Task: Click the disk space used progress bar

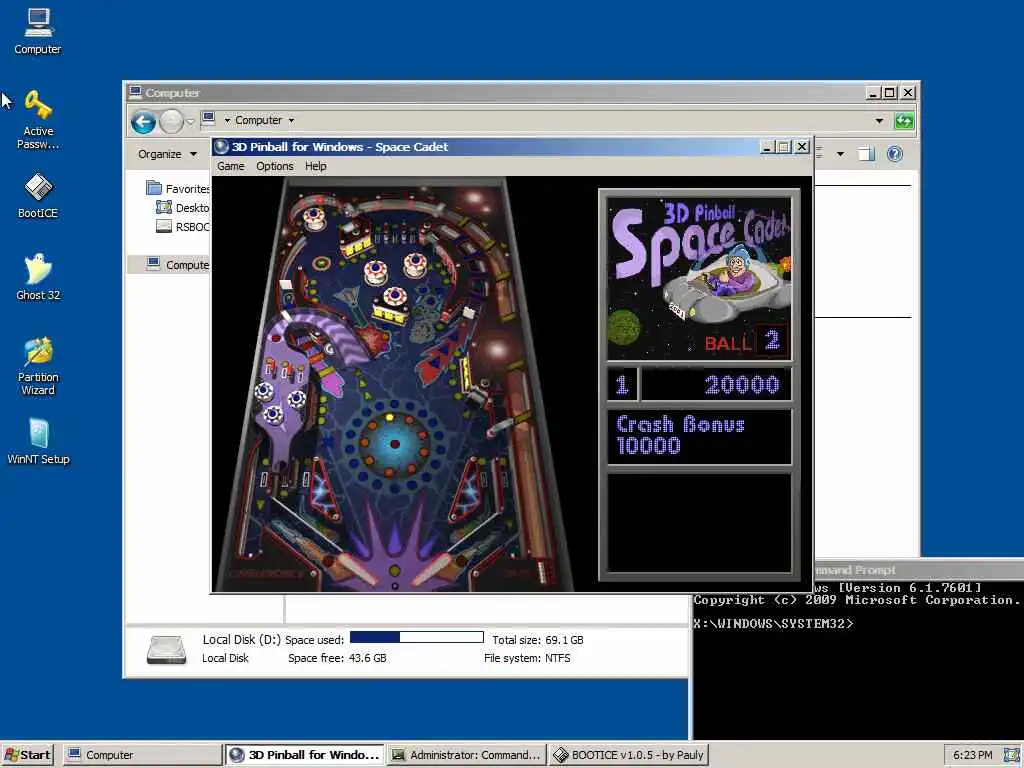Action: [x=417, y=637]
